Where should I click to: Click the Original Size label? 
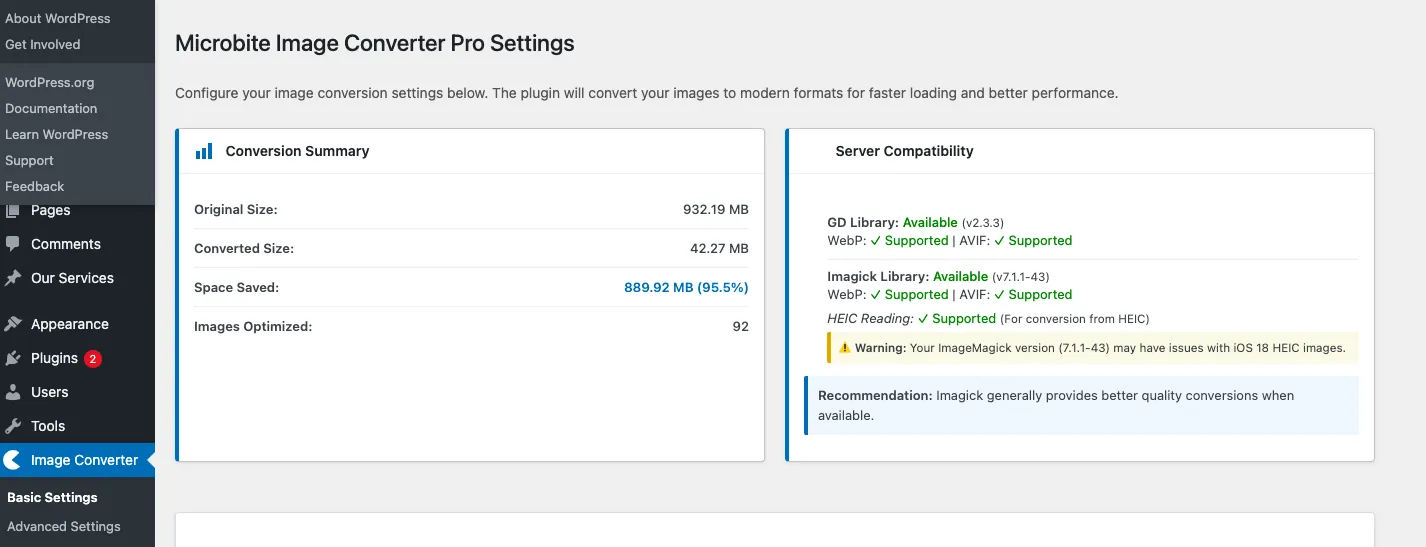coord(236,210)
